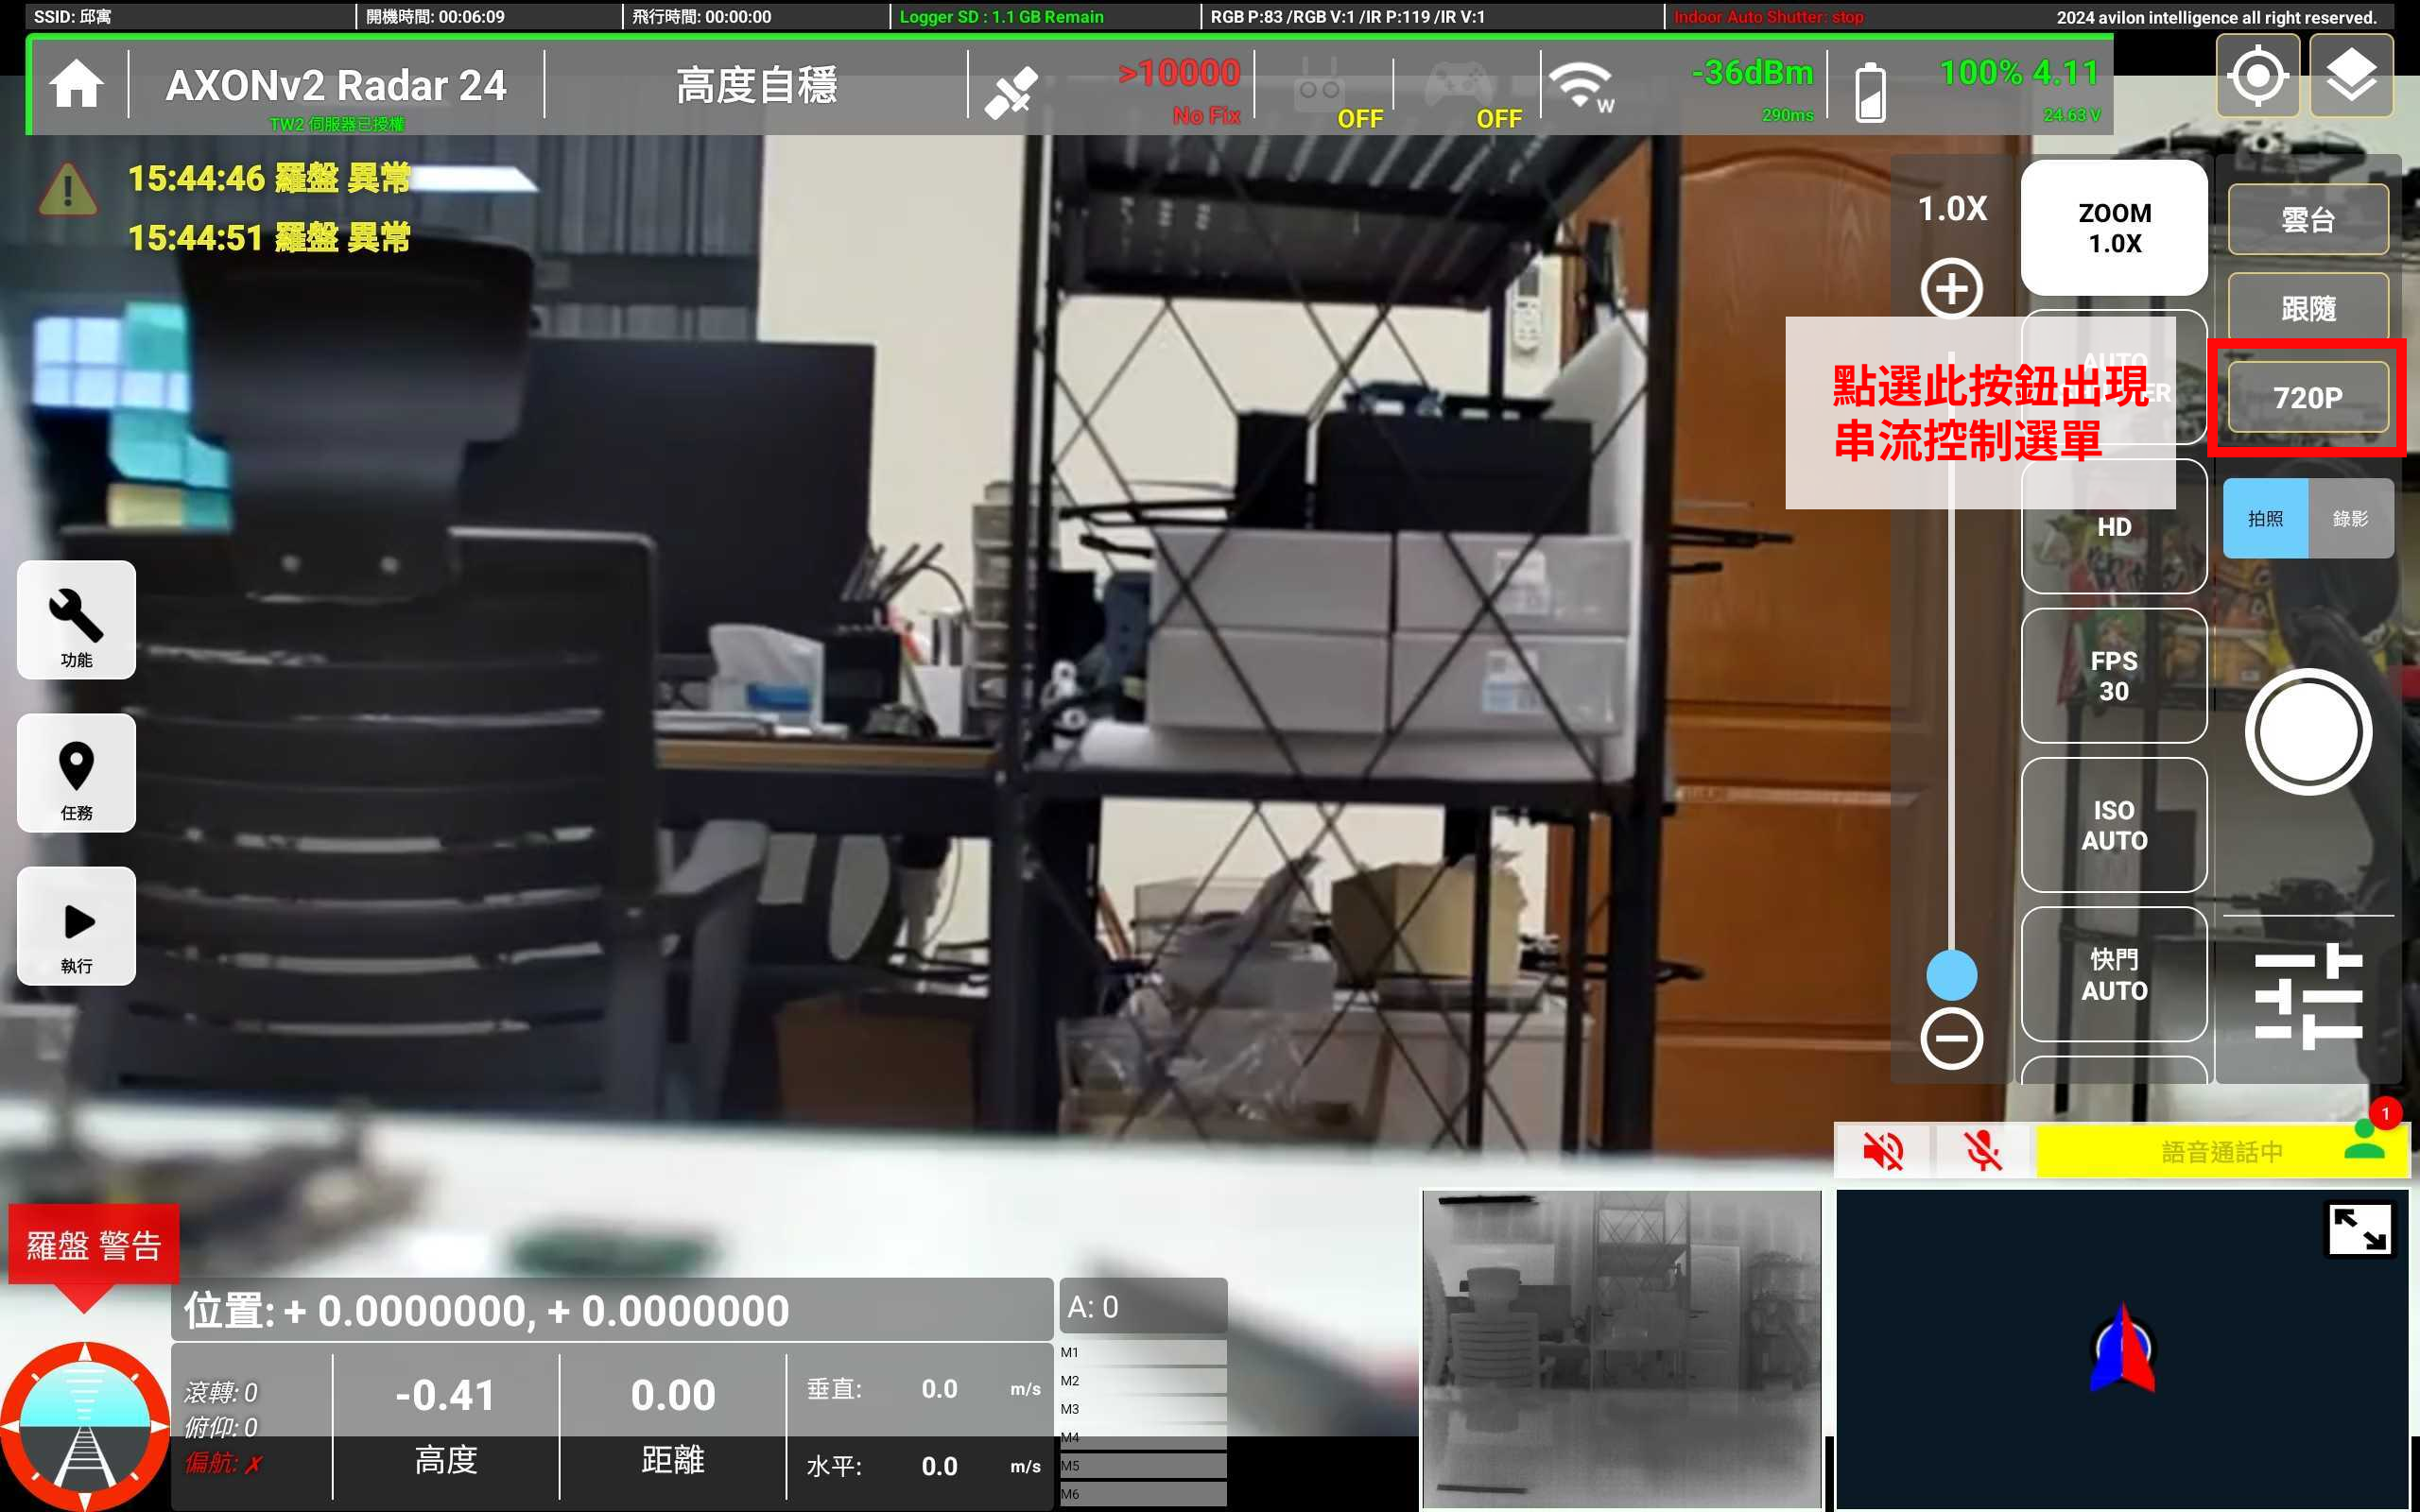
Task: Open the 功能 wrench tools panel
Action: click(76, 619)
